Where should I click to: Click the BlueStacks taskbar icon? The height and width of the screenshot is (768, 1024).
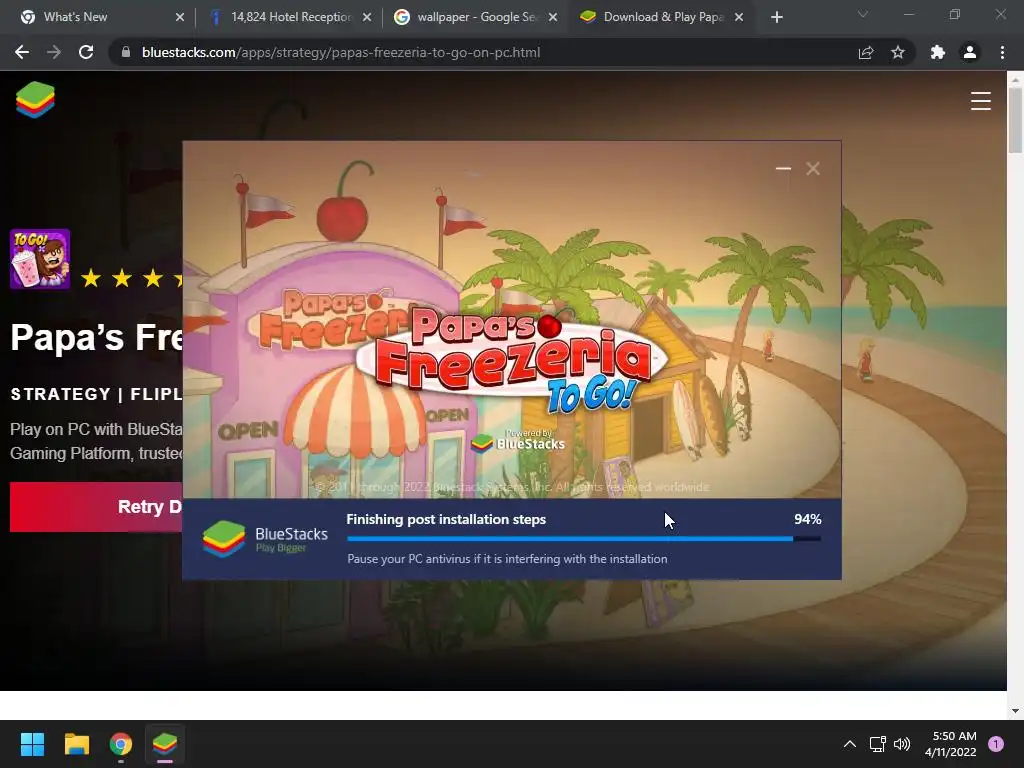[165, 744]
